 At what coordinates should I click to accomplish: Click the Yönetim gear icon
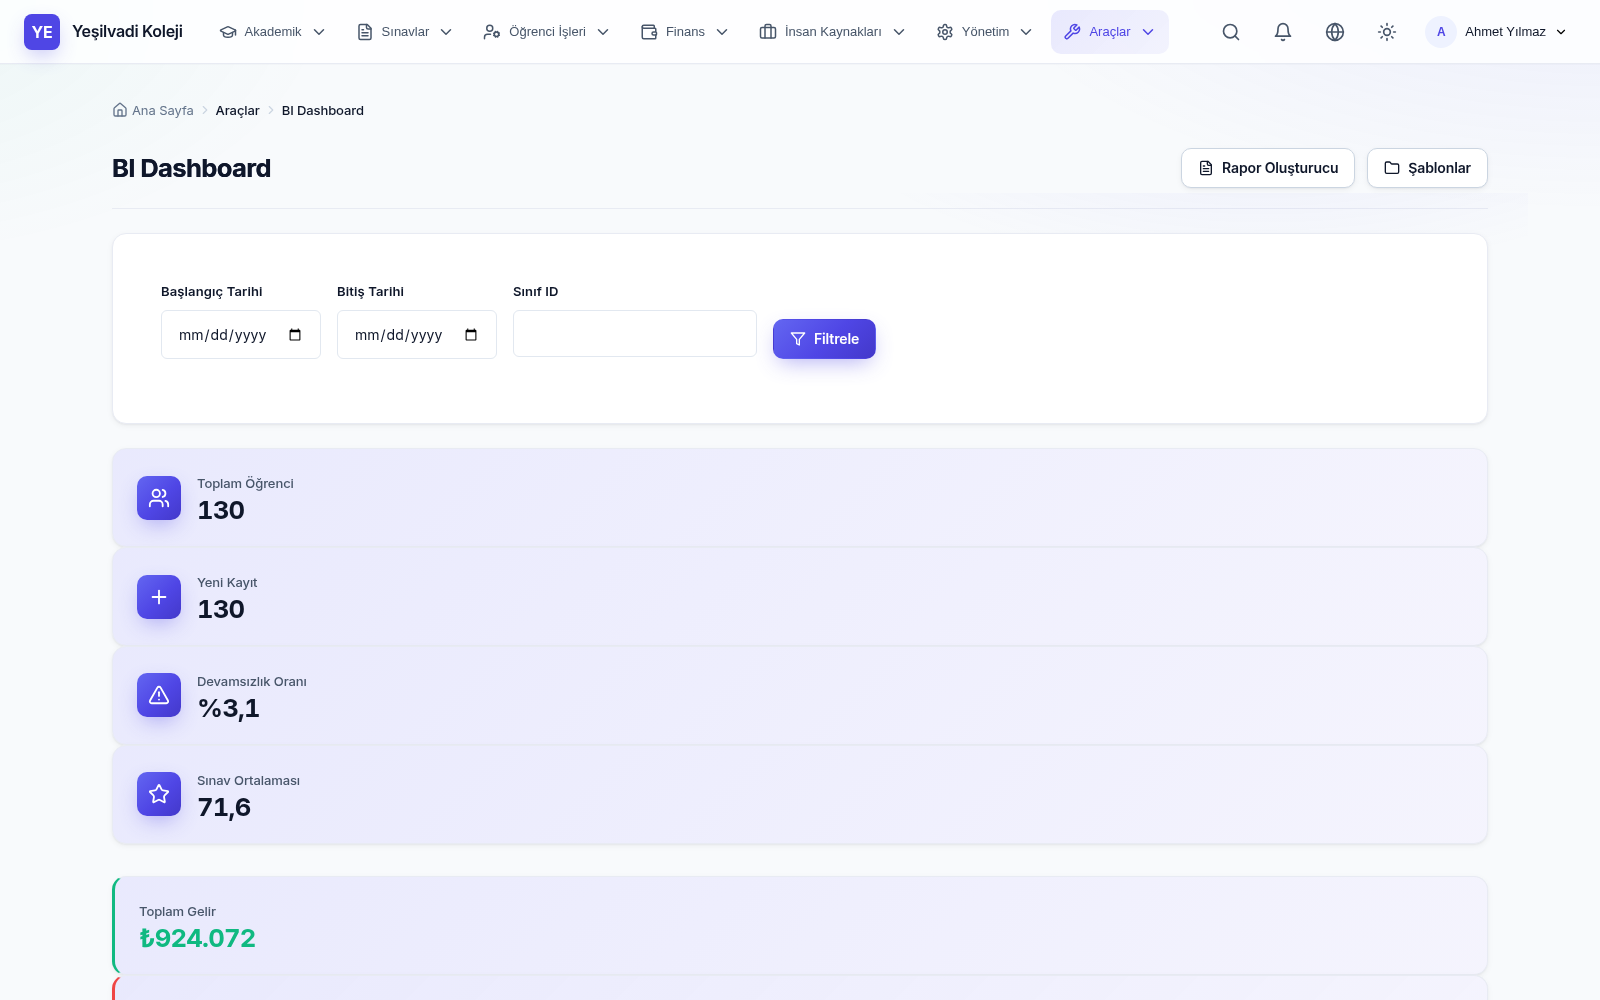(x=945, y=32)
